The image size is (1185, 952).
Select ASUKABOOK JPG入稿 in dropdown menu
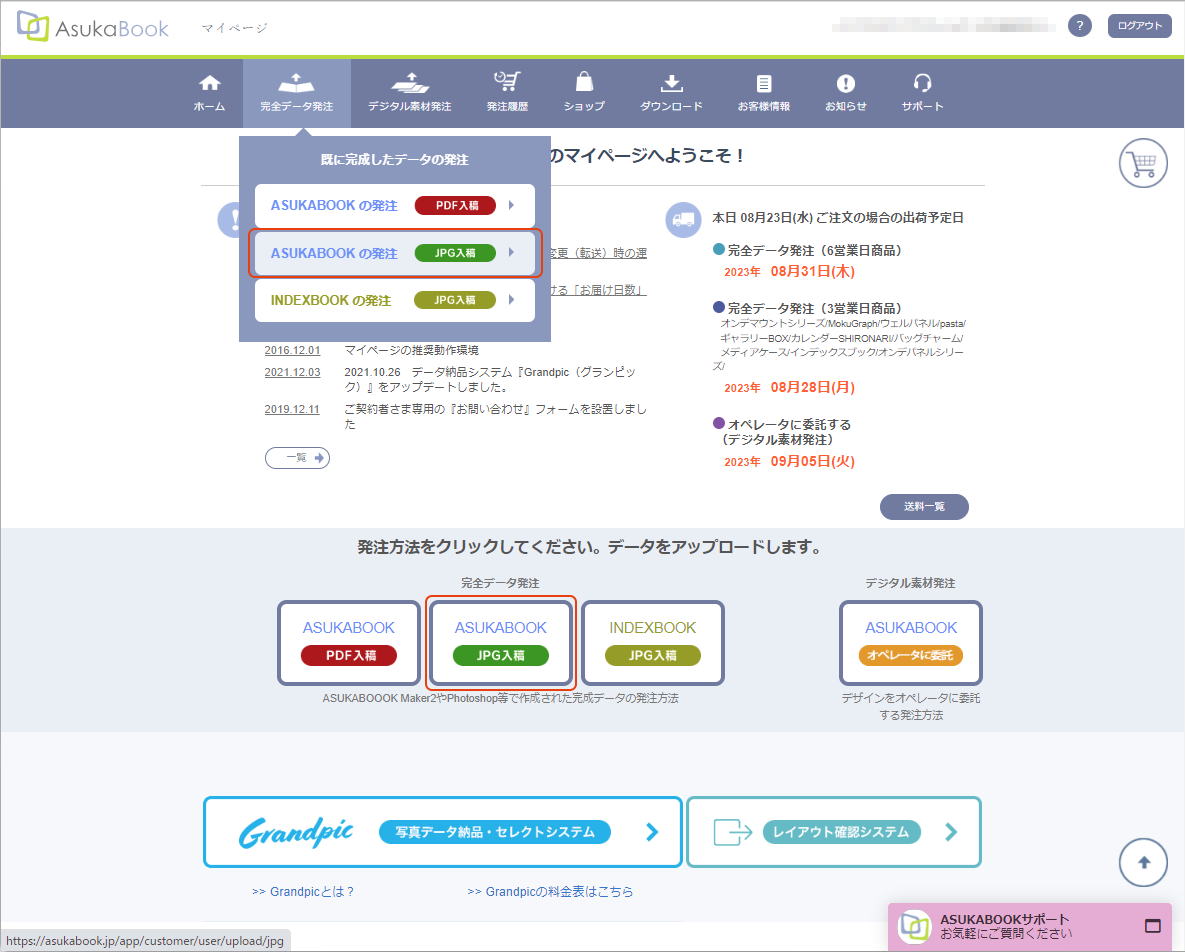click(395, 253)
